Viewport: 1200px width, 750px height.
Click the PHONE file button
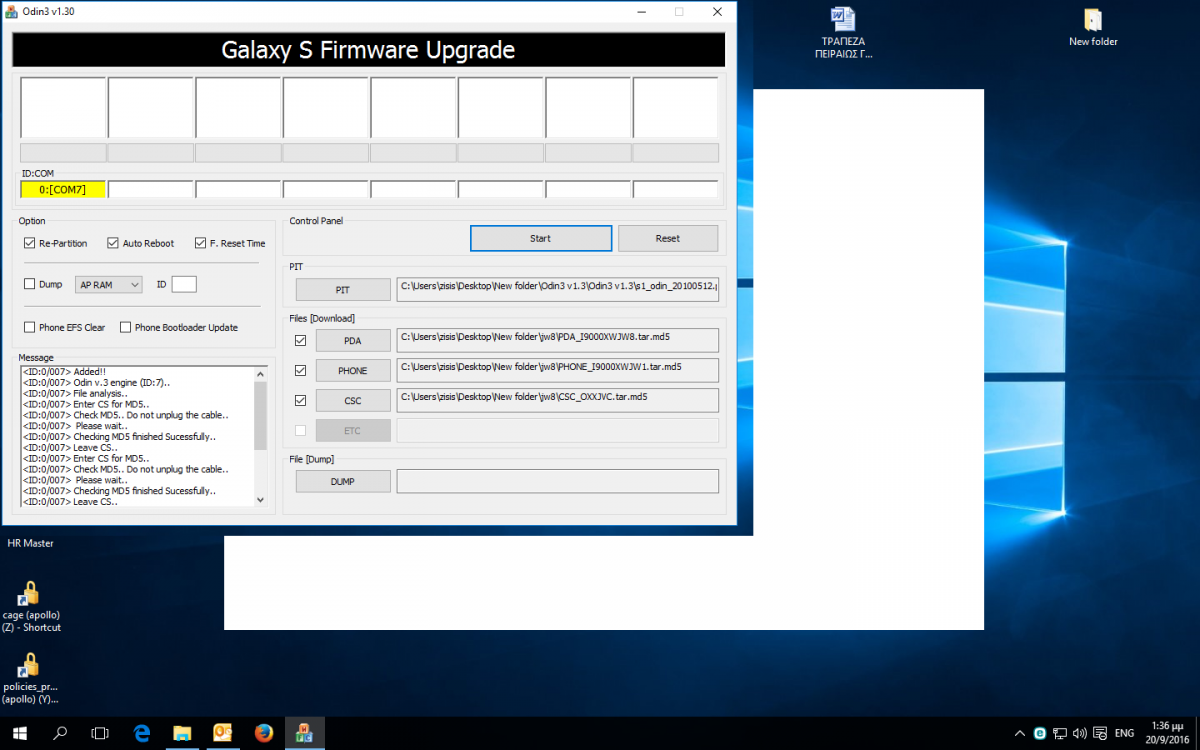coord(353,371)
